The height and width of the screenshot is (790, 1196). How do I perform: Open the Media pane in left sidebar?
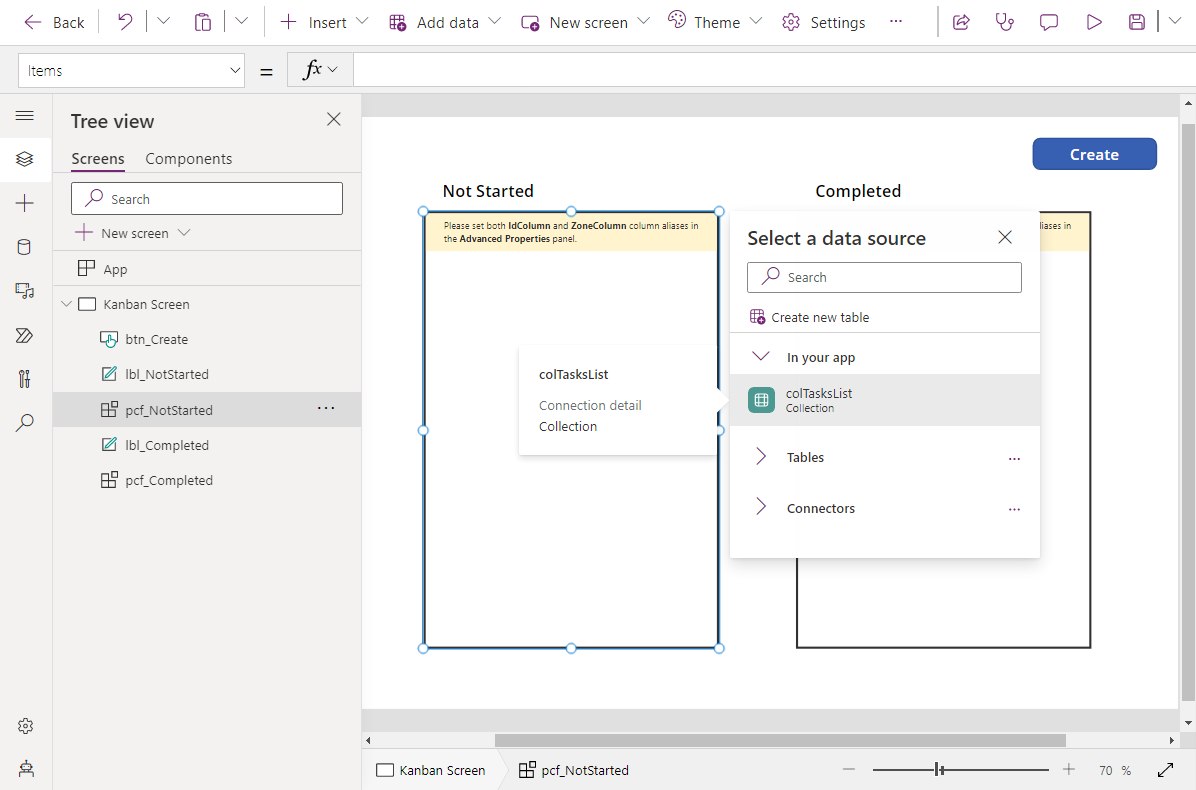pos(25,291)
